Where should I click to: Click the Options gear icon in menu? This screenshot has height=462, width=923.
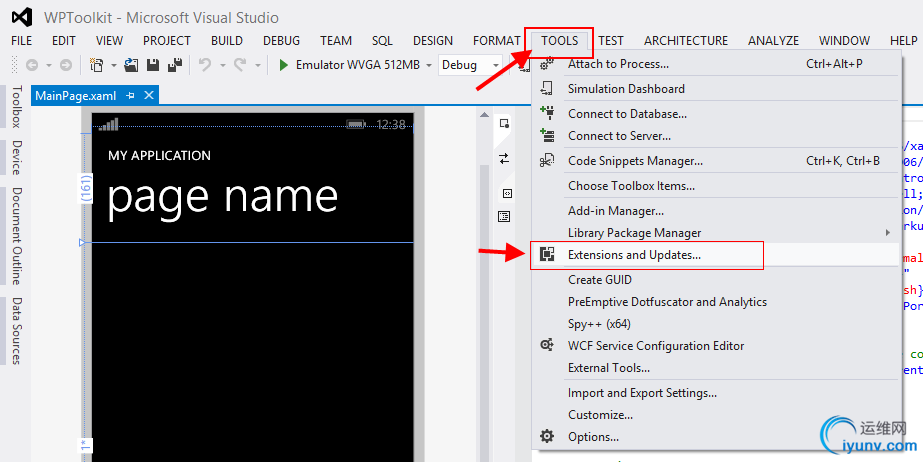(x=547, y=437)
